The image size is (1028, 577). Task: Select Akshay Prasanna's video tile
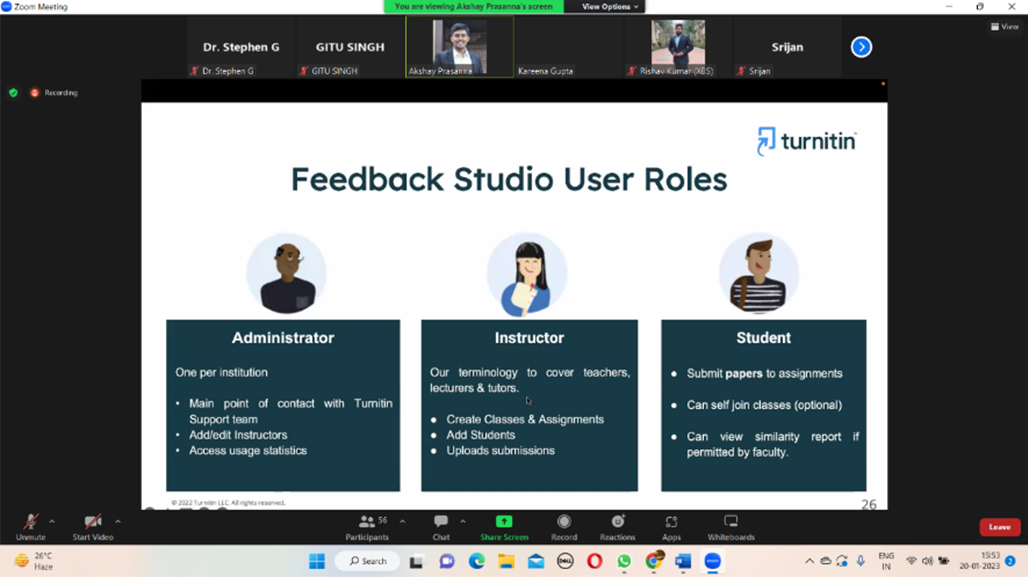point(460,47)
